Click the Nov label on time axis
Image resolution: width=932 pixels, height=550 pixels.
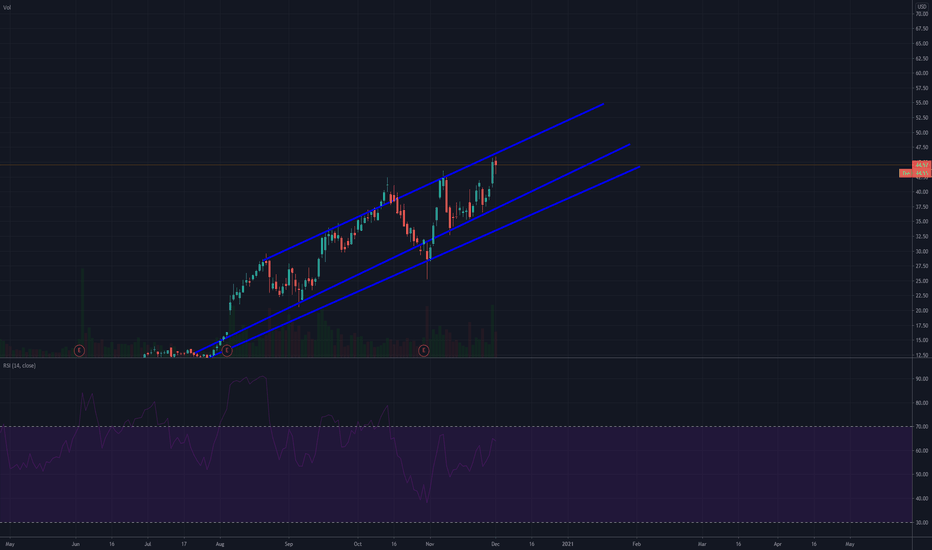[430, 544]
